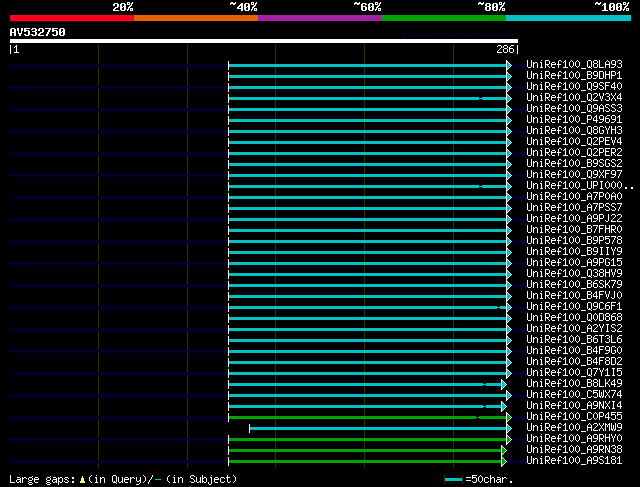This screenshot has width=640, height=487.
Task: Choose the UniRef100_A9PJ22 entry
Action: pos(574,219)
